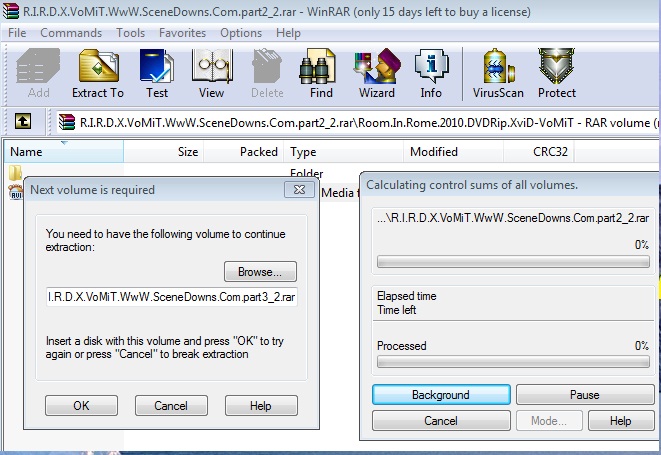This screenshot has width=661, height=455.
Task: Open the View tool icon
Action: click(212, 73)
